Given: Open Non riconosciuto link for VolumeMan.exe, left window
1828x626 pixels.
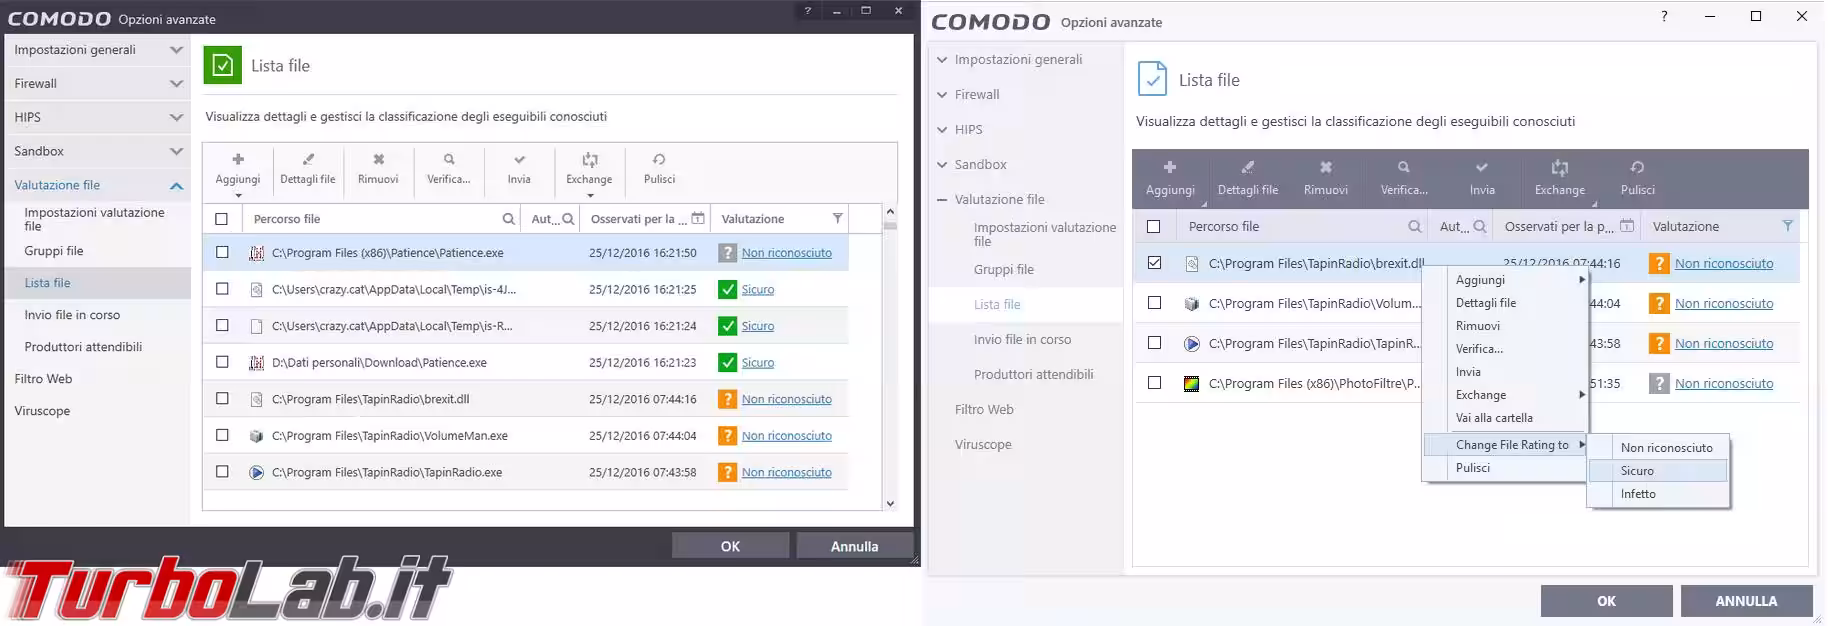Looking at the screenshot, I should tap(786, 436).
